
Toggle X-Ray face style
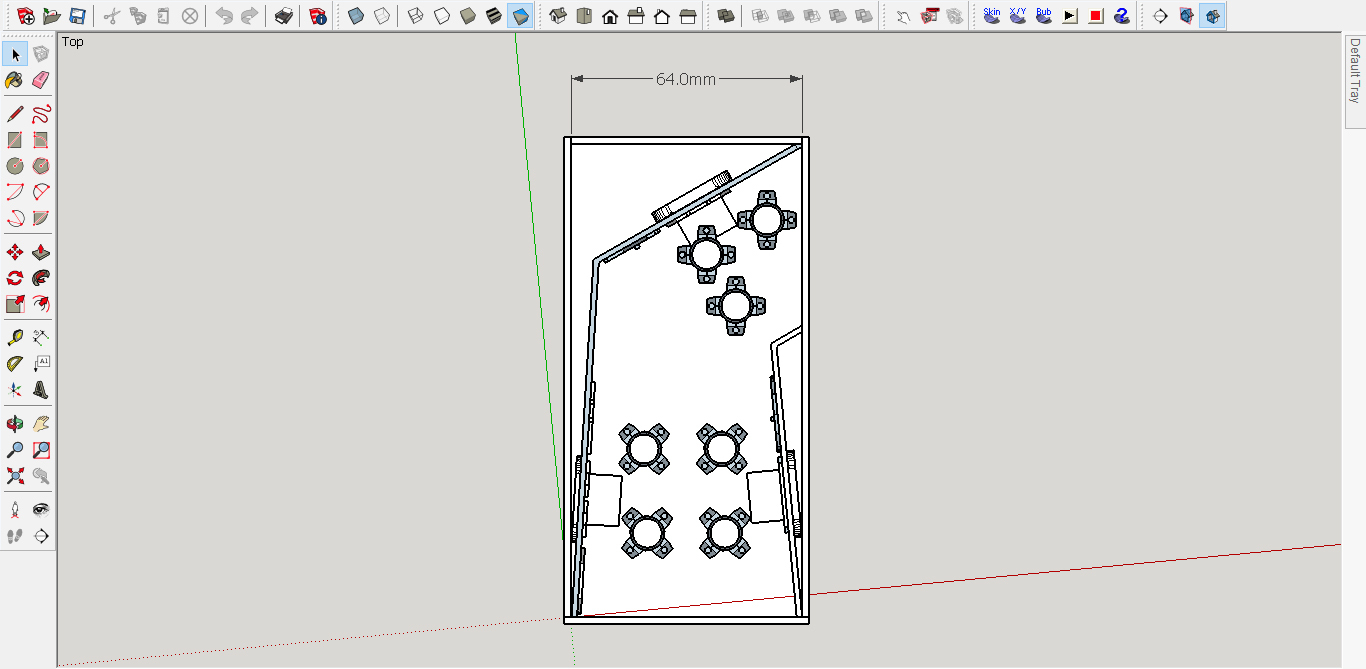click(x=356, y=16)
